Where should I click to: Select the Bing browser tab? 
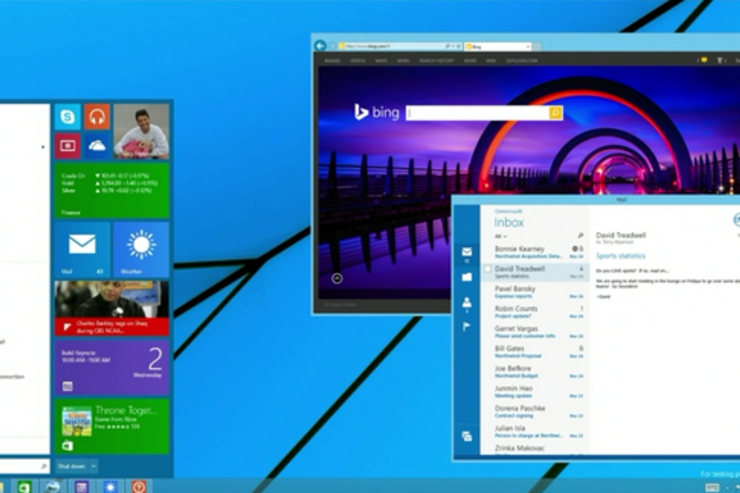[497, 46]
